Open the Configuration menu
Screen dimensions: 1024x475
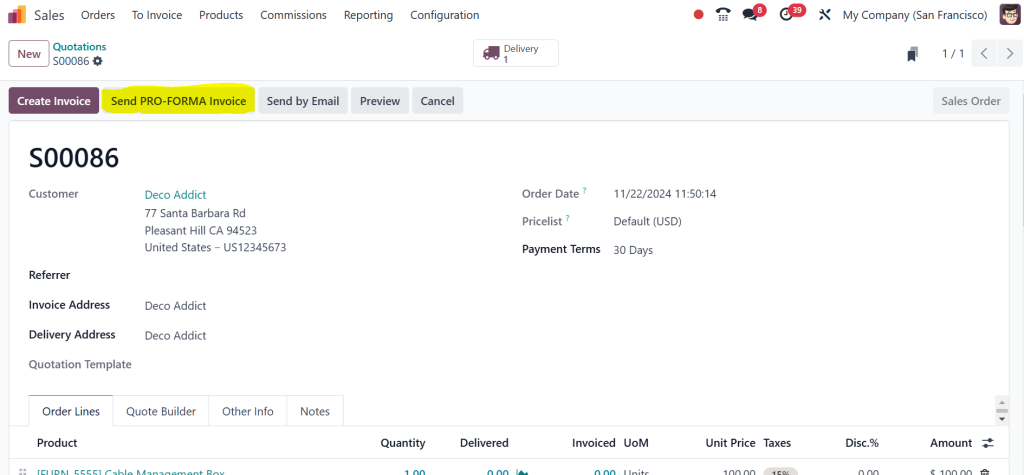click(445, 15)
